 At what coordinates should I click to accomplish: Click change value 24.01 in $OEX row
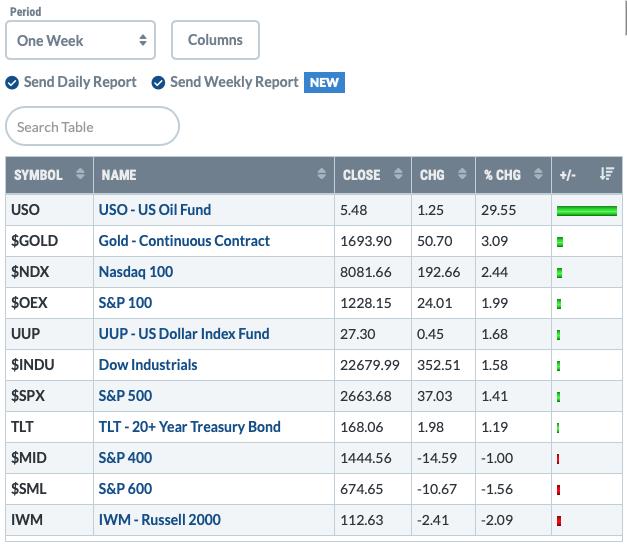pos(435,303)
